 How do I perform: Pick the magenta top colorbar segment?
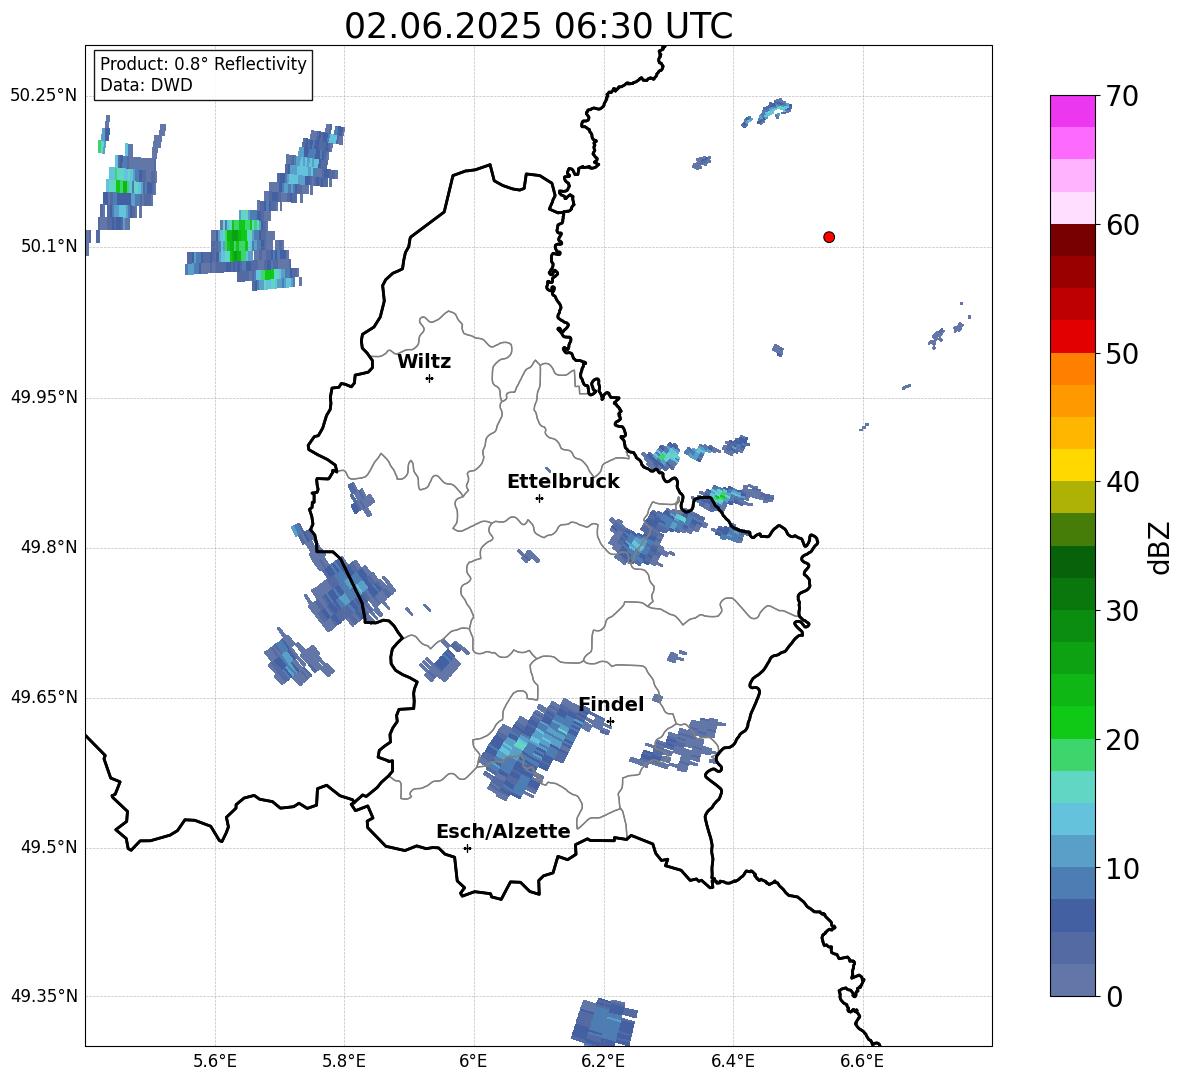click(1072, 111)
